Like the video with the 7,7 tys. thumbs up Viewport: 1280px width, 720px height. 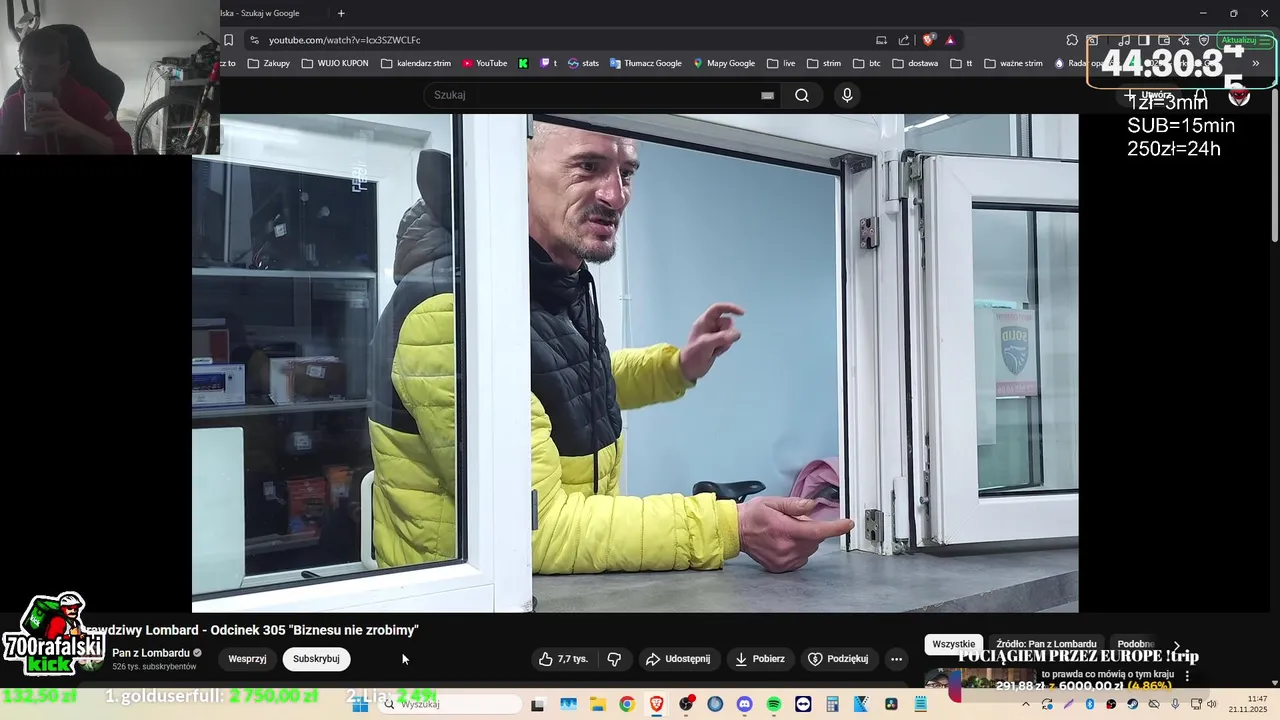(563, 659)
